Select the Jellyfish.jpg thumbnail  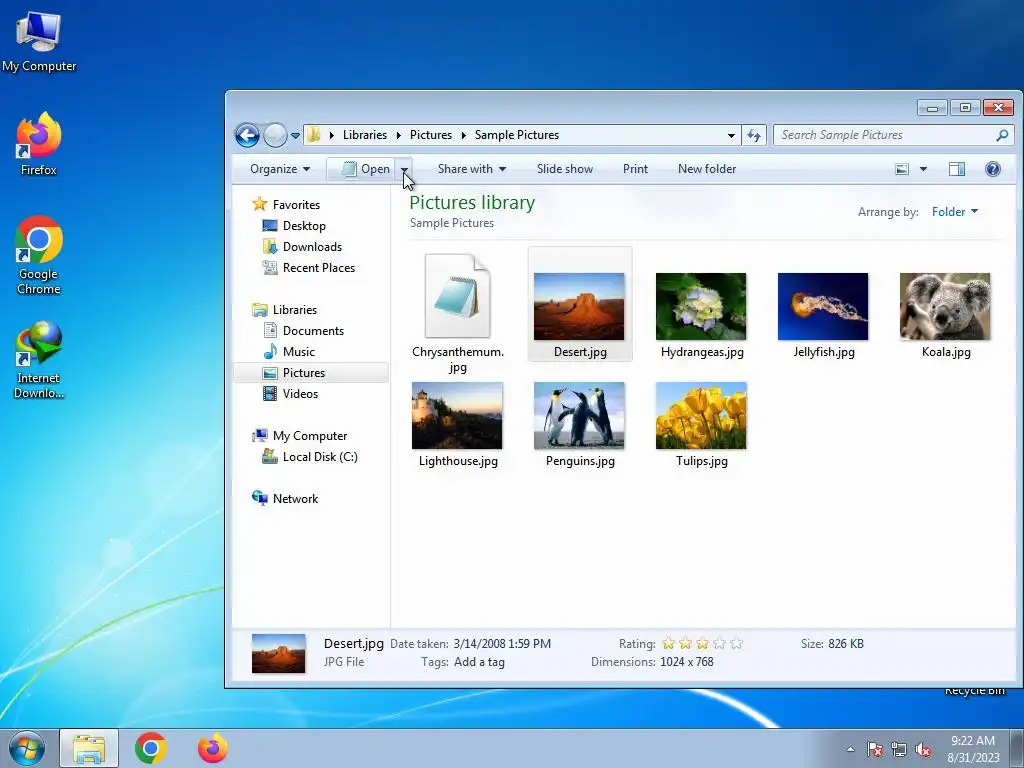[x=823, y=306]
